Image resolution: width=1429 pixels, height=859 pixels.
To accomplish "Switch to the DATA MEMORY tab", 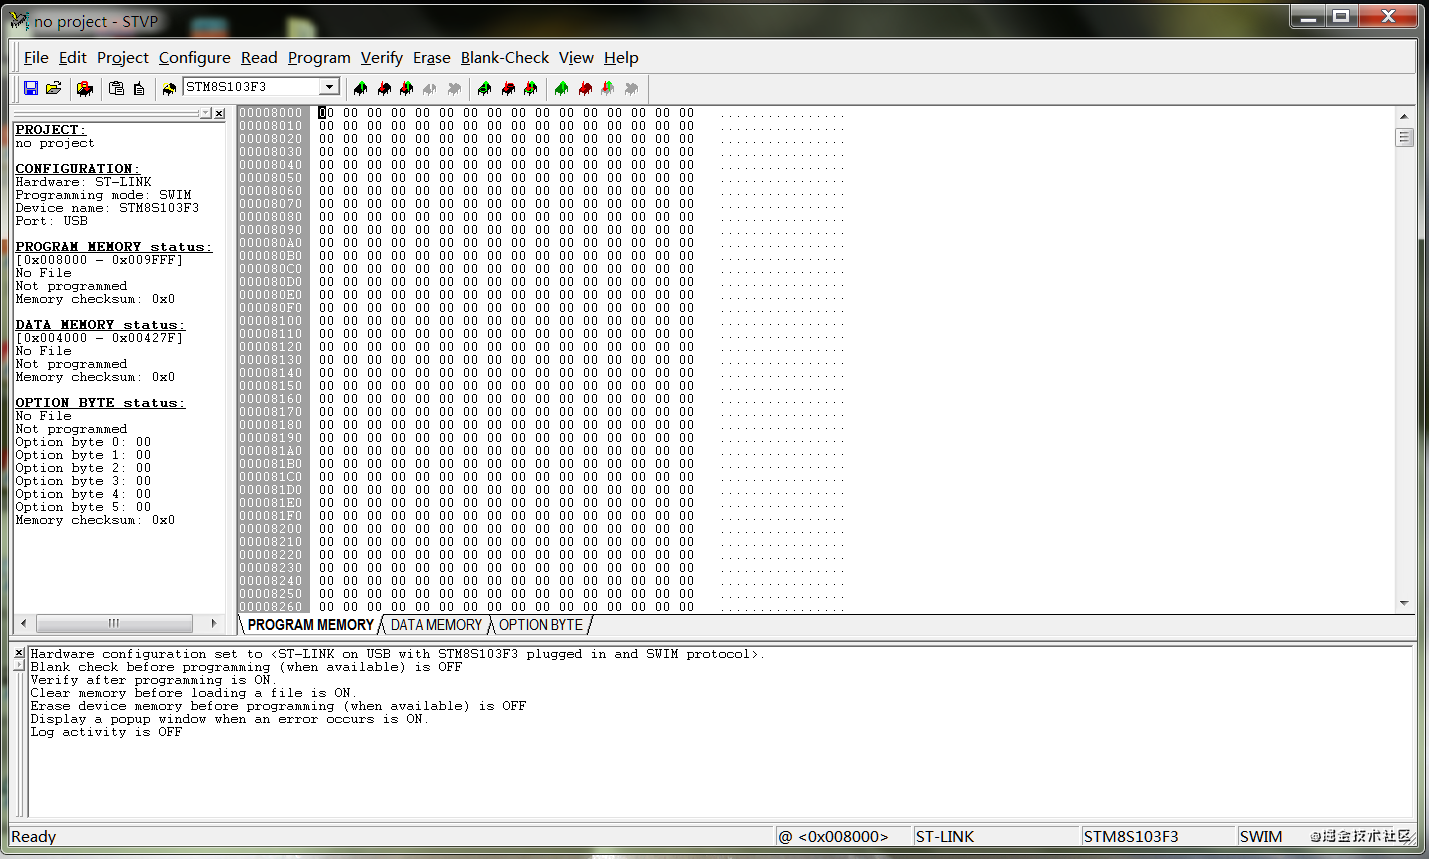I will [435, 625].
